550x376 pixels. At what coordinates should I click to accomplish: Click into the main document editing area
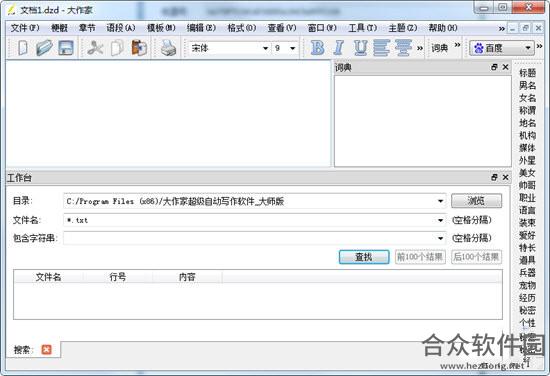[x=168, y=113]
